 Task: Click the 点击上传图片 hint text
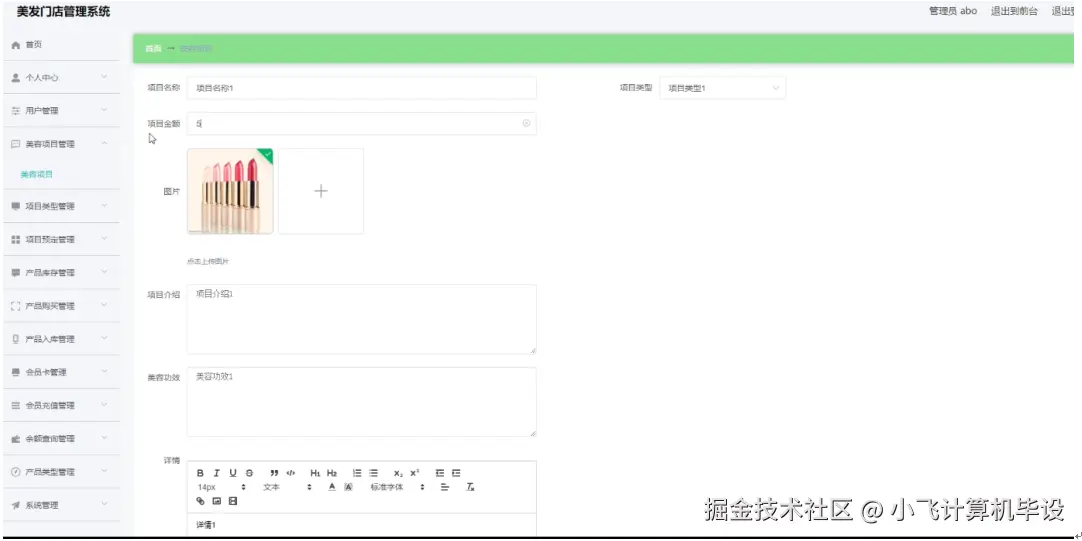(208, 262)
